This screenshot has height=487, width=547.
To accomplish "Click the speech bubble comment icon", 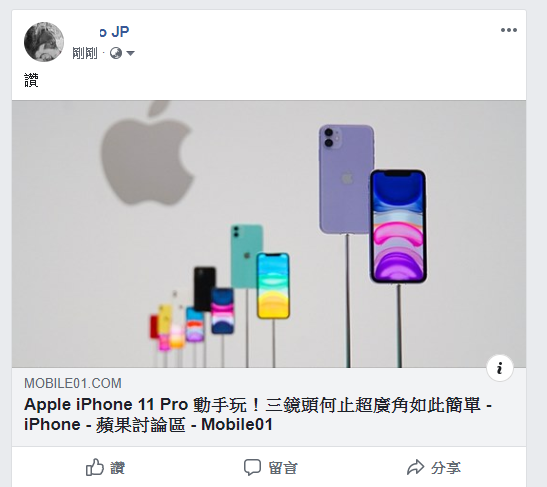I will pyautogui.click(x=252, y=467).
